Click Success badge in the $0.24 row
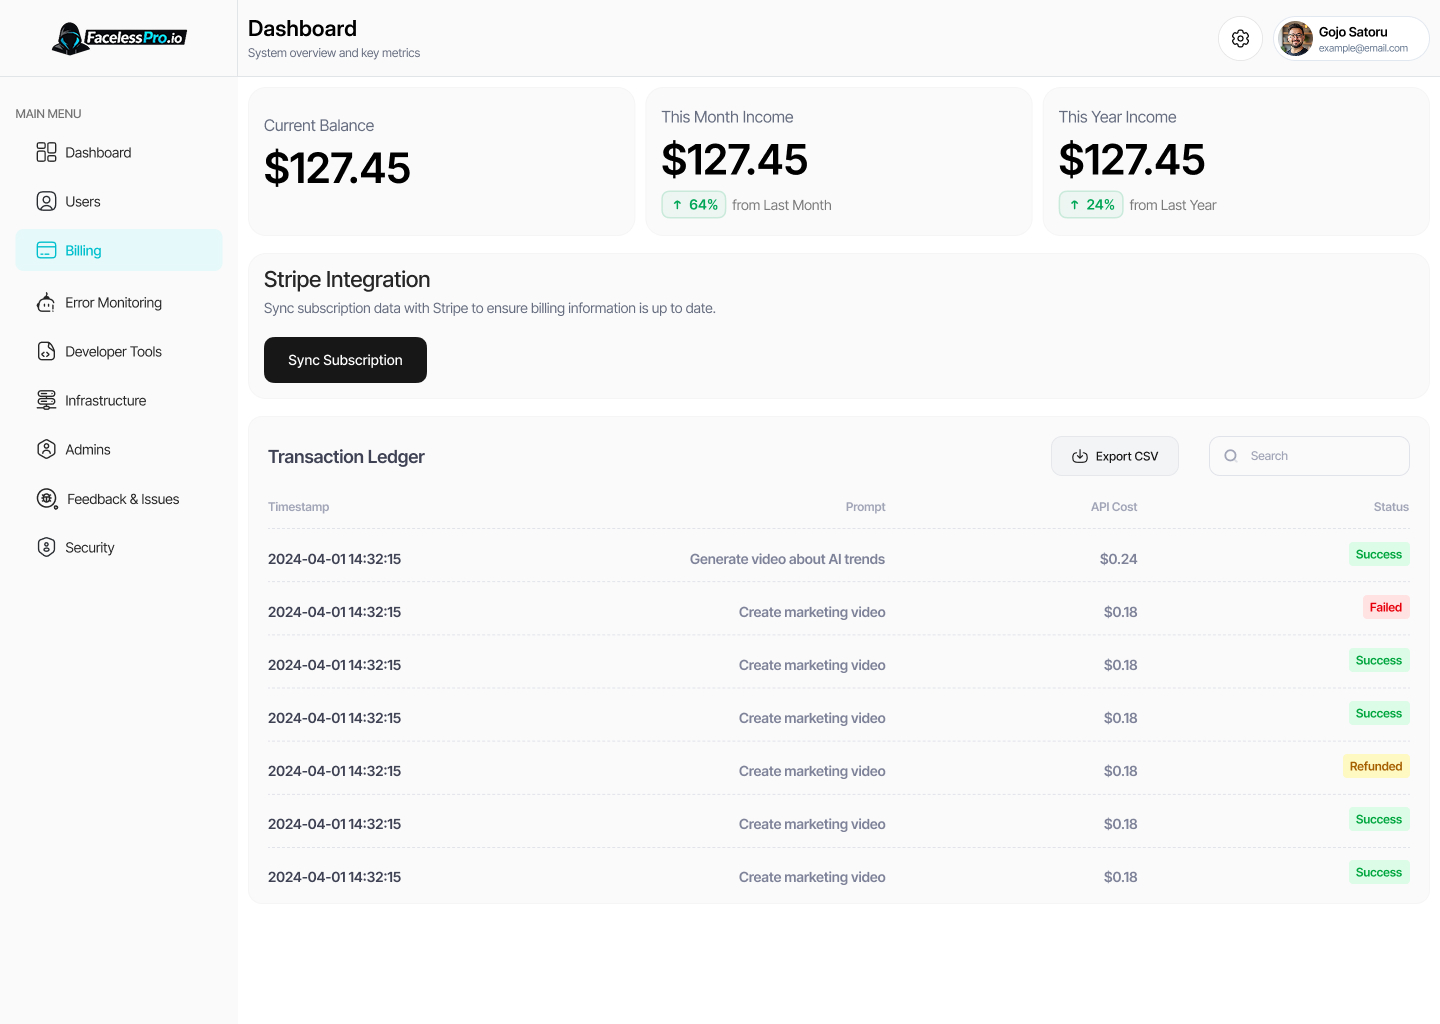The width and height of the screenshot is (1440, 1024). click(x=1379, y=554)
